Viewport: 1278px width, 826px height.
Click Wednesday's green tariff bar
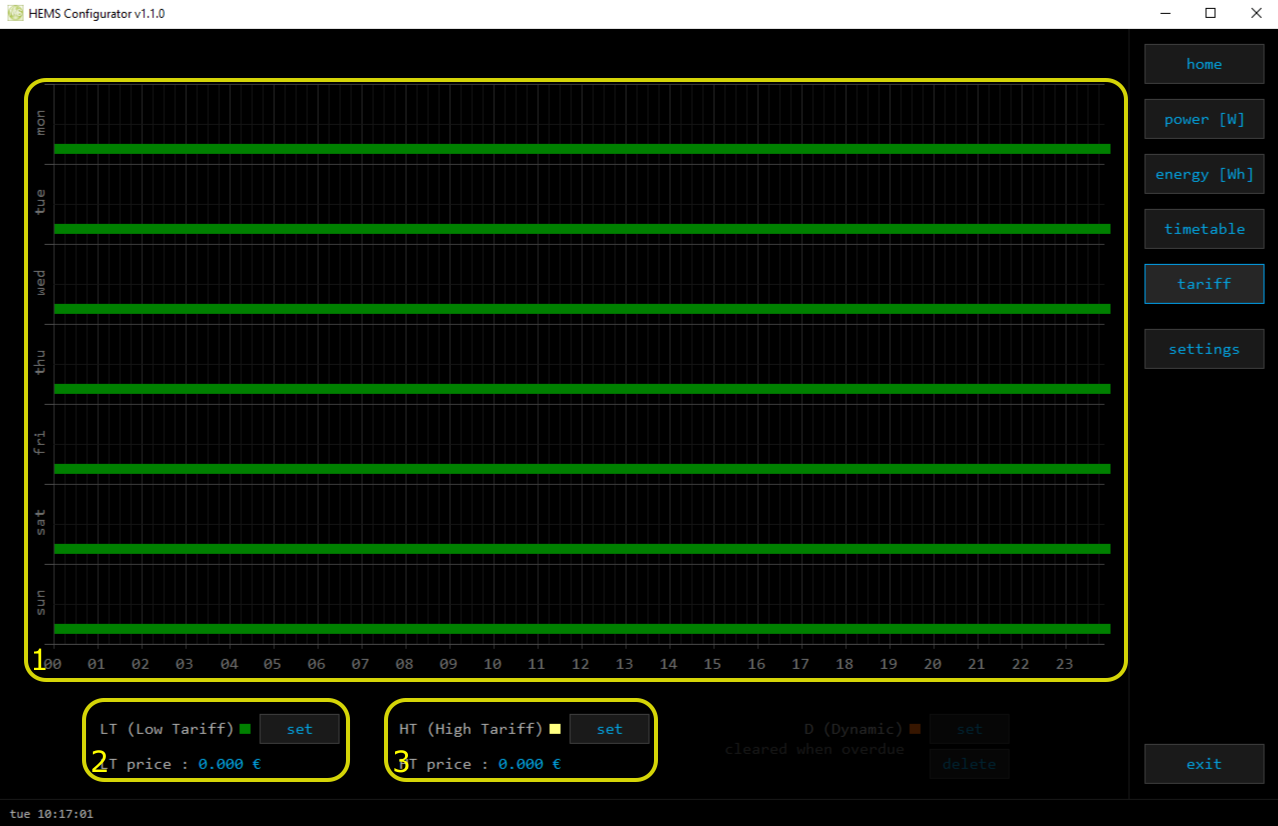582,309
